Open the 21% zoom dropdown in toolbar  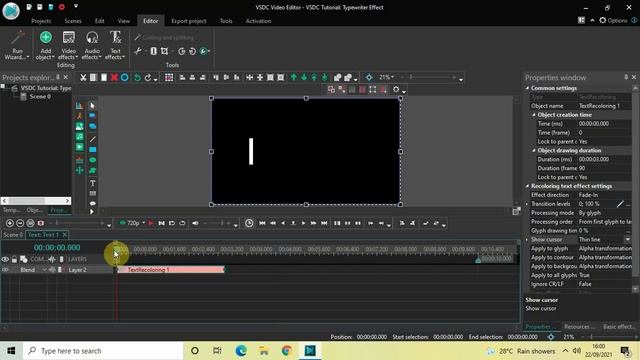tap(392, 77)
